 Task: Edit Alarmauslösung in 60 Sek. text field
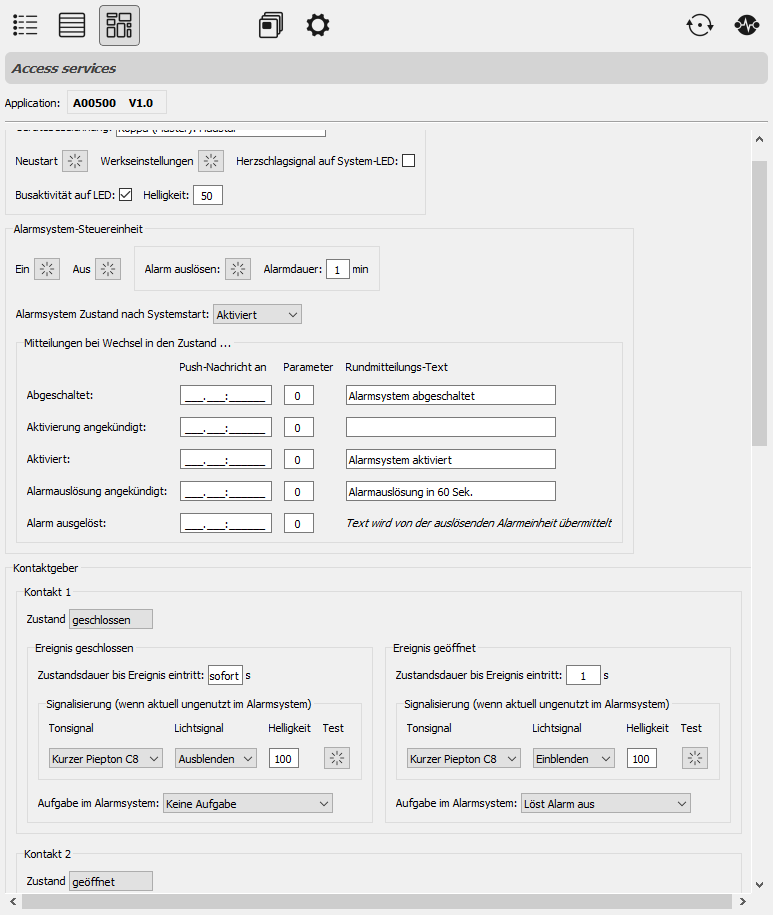point(451,491)
